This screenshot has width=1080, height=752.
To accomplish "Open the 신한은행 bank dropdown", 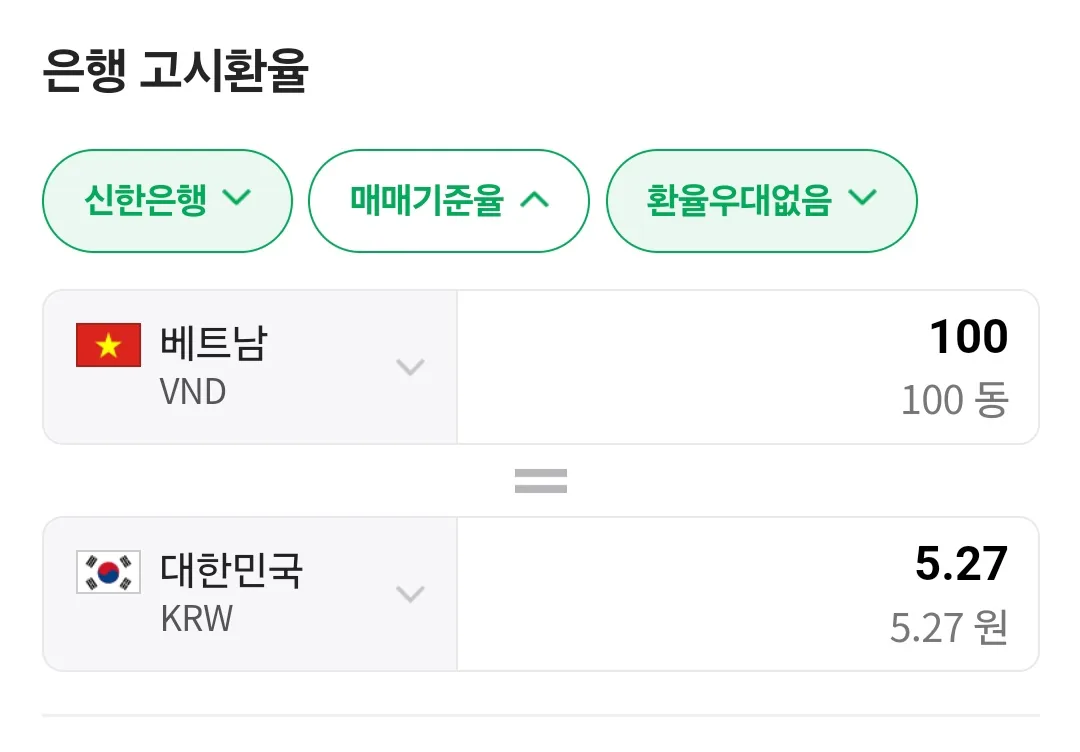I will tap(167, 201).
